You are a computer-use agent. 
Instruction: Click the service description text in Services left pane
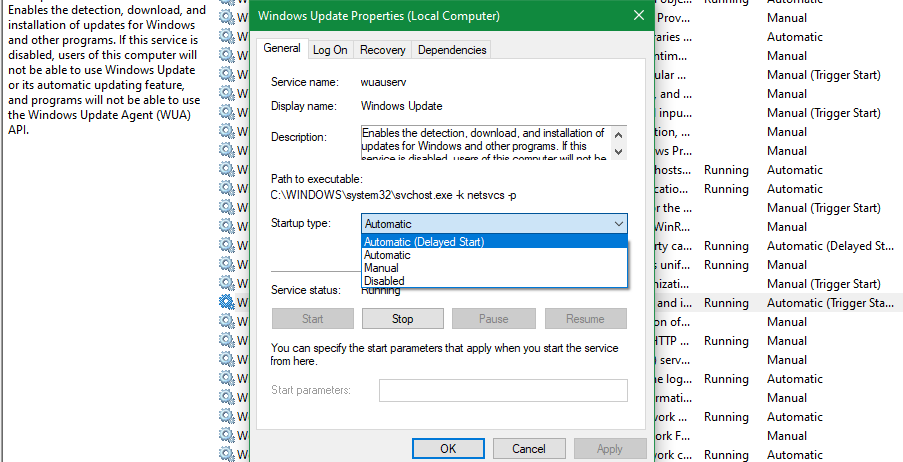tap(107, 70)
